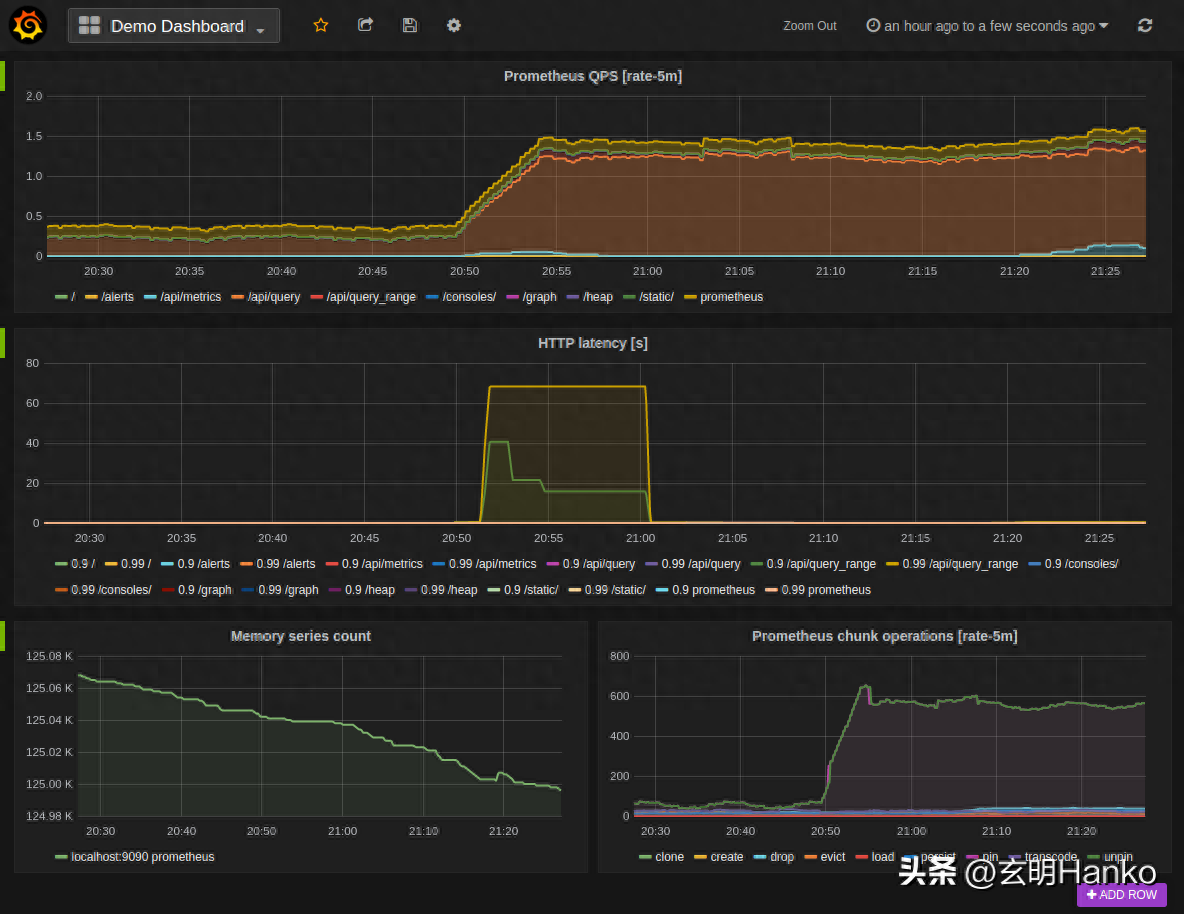This screenshot has height=914, width=1184.
Task: Click the ADD ROW button
Action: [x=1121, y=895]
